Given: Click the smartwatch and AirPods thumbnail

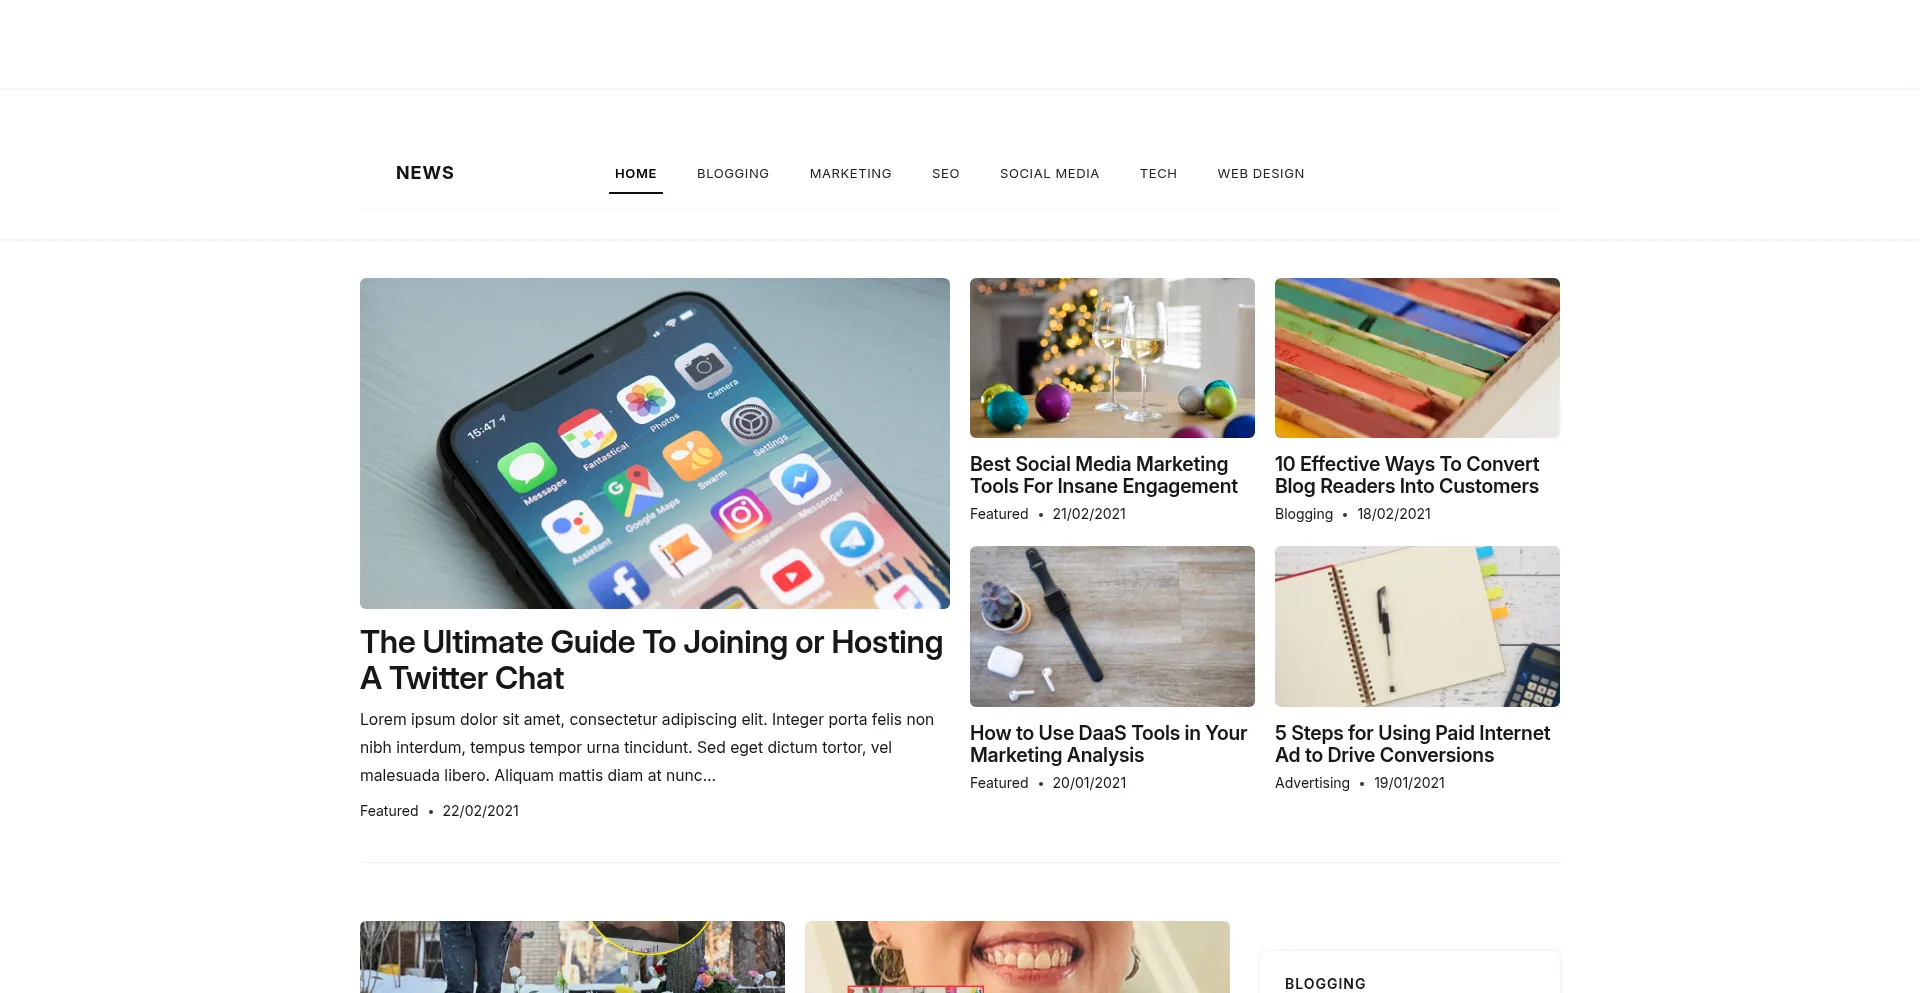Looking at the screenshot, I should (1112, 626).
